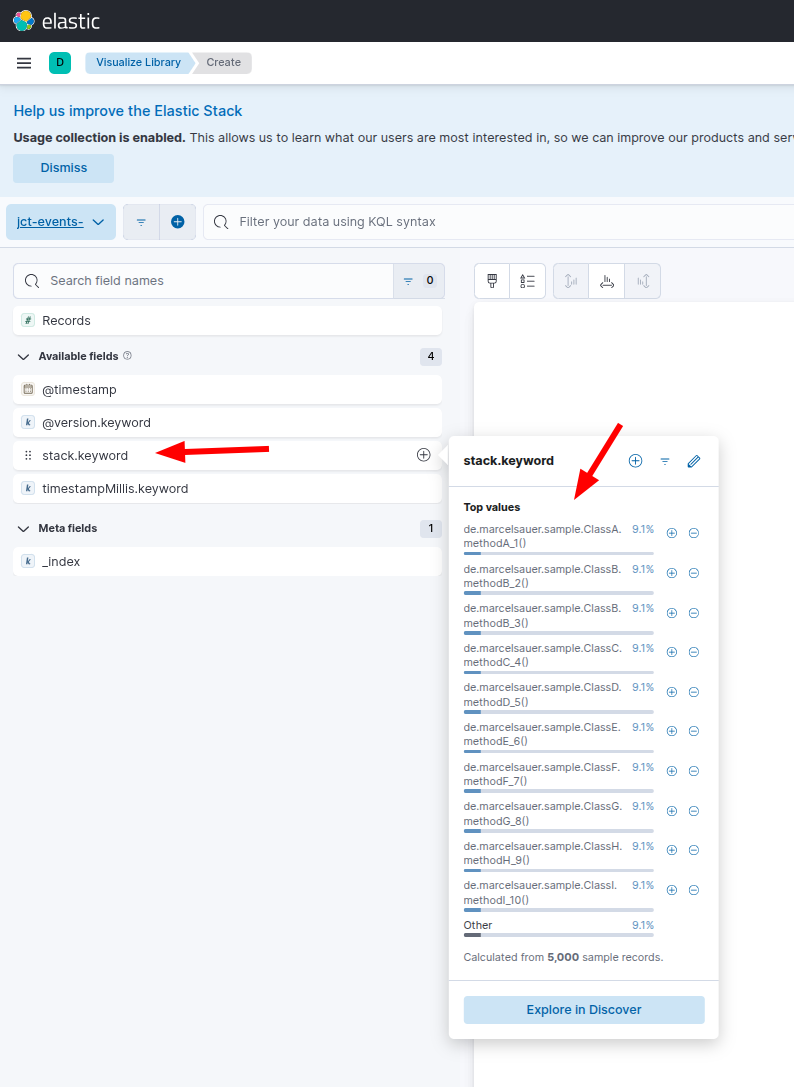Filter for ClassB.methodB_3() value
794x1087 pixels.
pyautogui.click(x=672, y=613)
